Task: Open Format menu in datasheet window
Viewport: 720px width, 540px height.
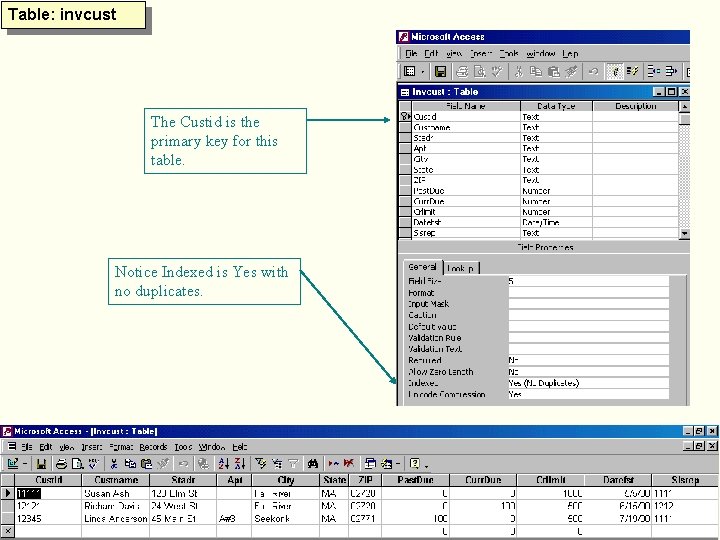Action: pos(121,447)
